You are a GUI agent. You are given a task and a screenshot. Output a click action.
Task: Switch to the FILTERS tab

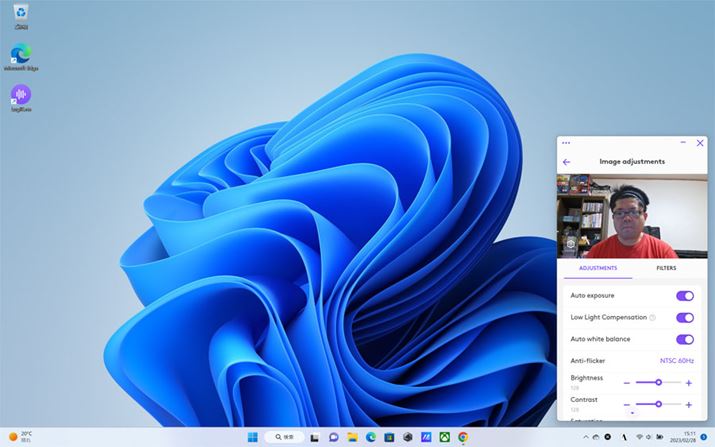(x=666, y=268)
